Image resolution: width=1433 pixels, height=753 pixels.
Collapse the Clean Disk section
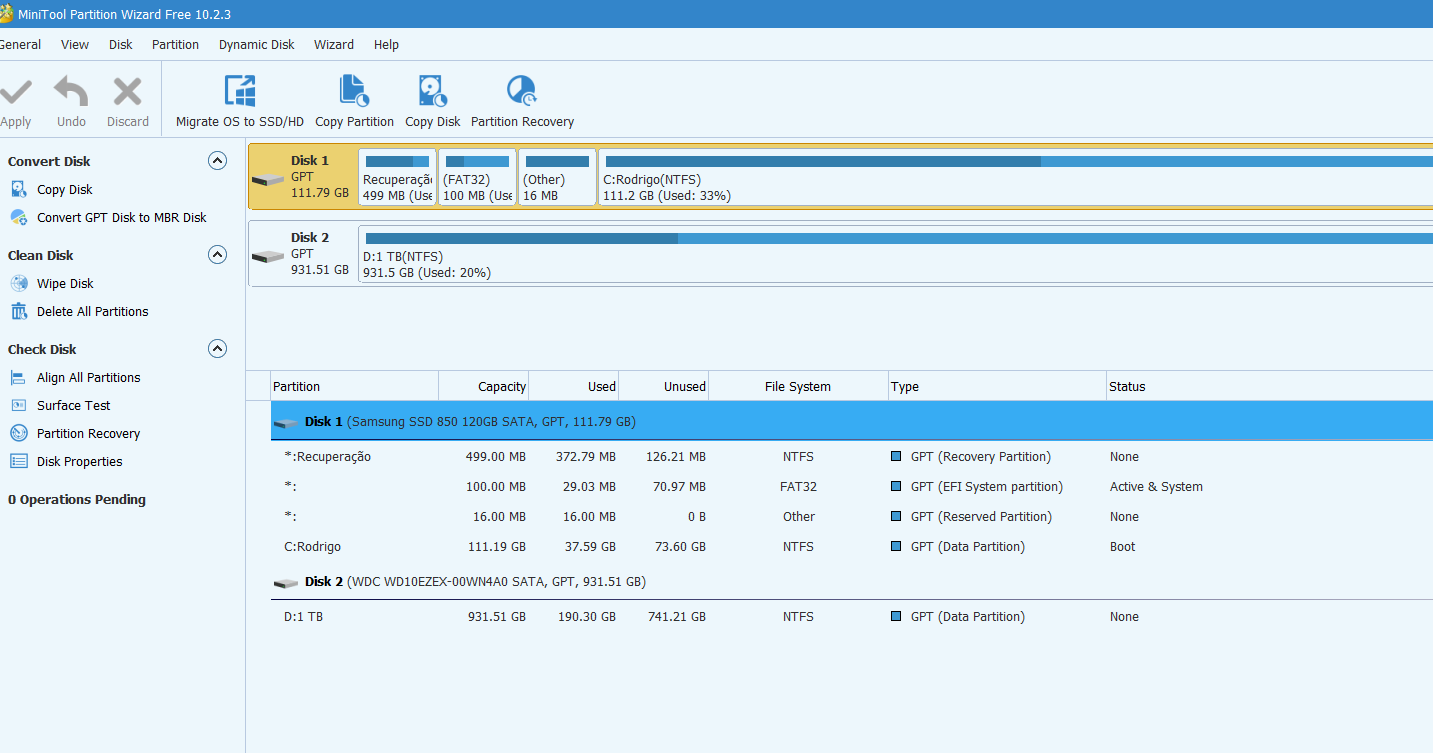click(217, 255)
